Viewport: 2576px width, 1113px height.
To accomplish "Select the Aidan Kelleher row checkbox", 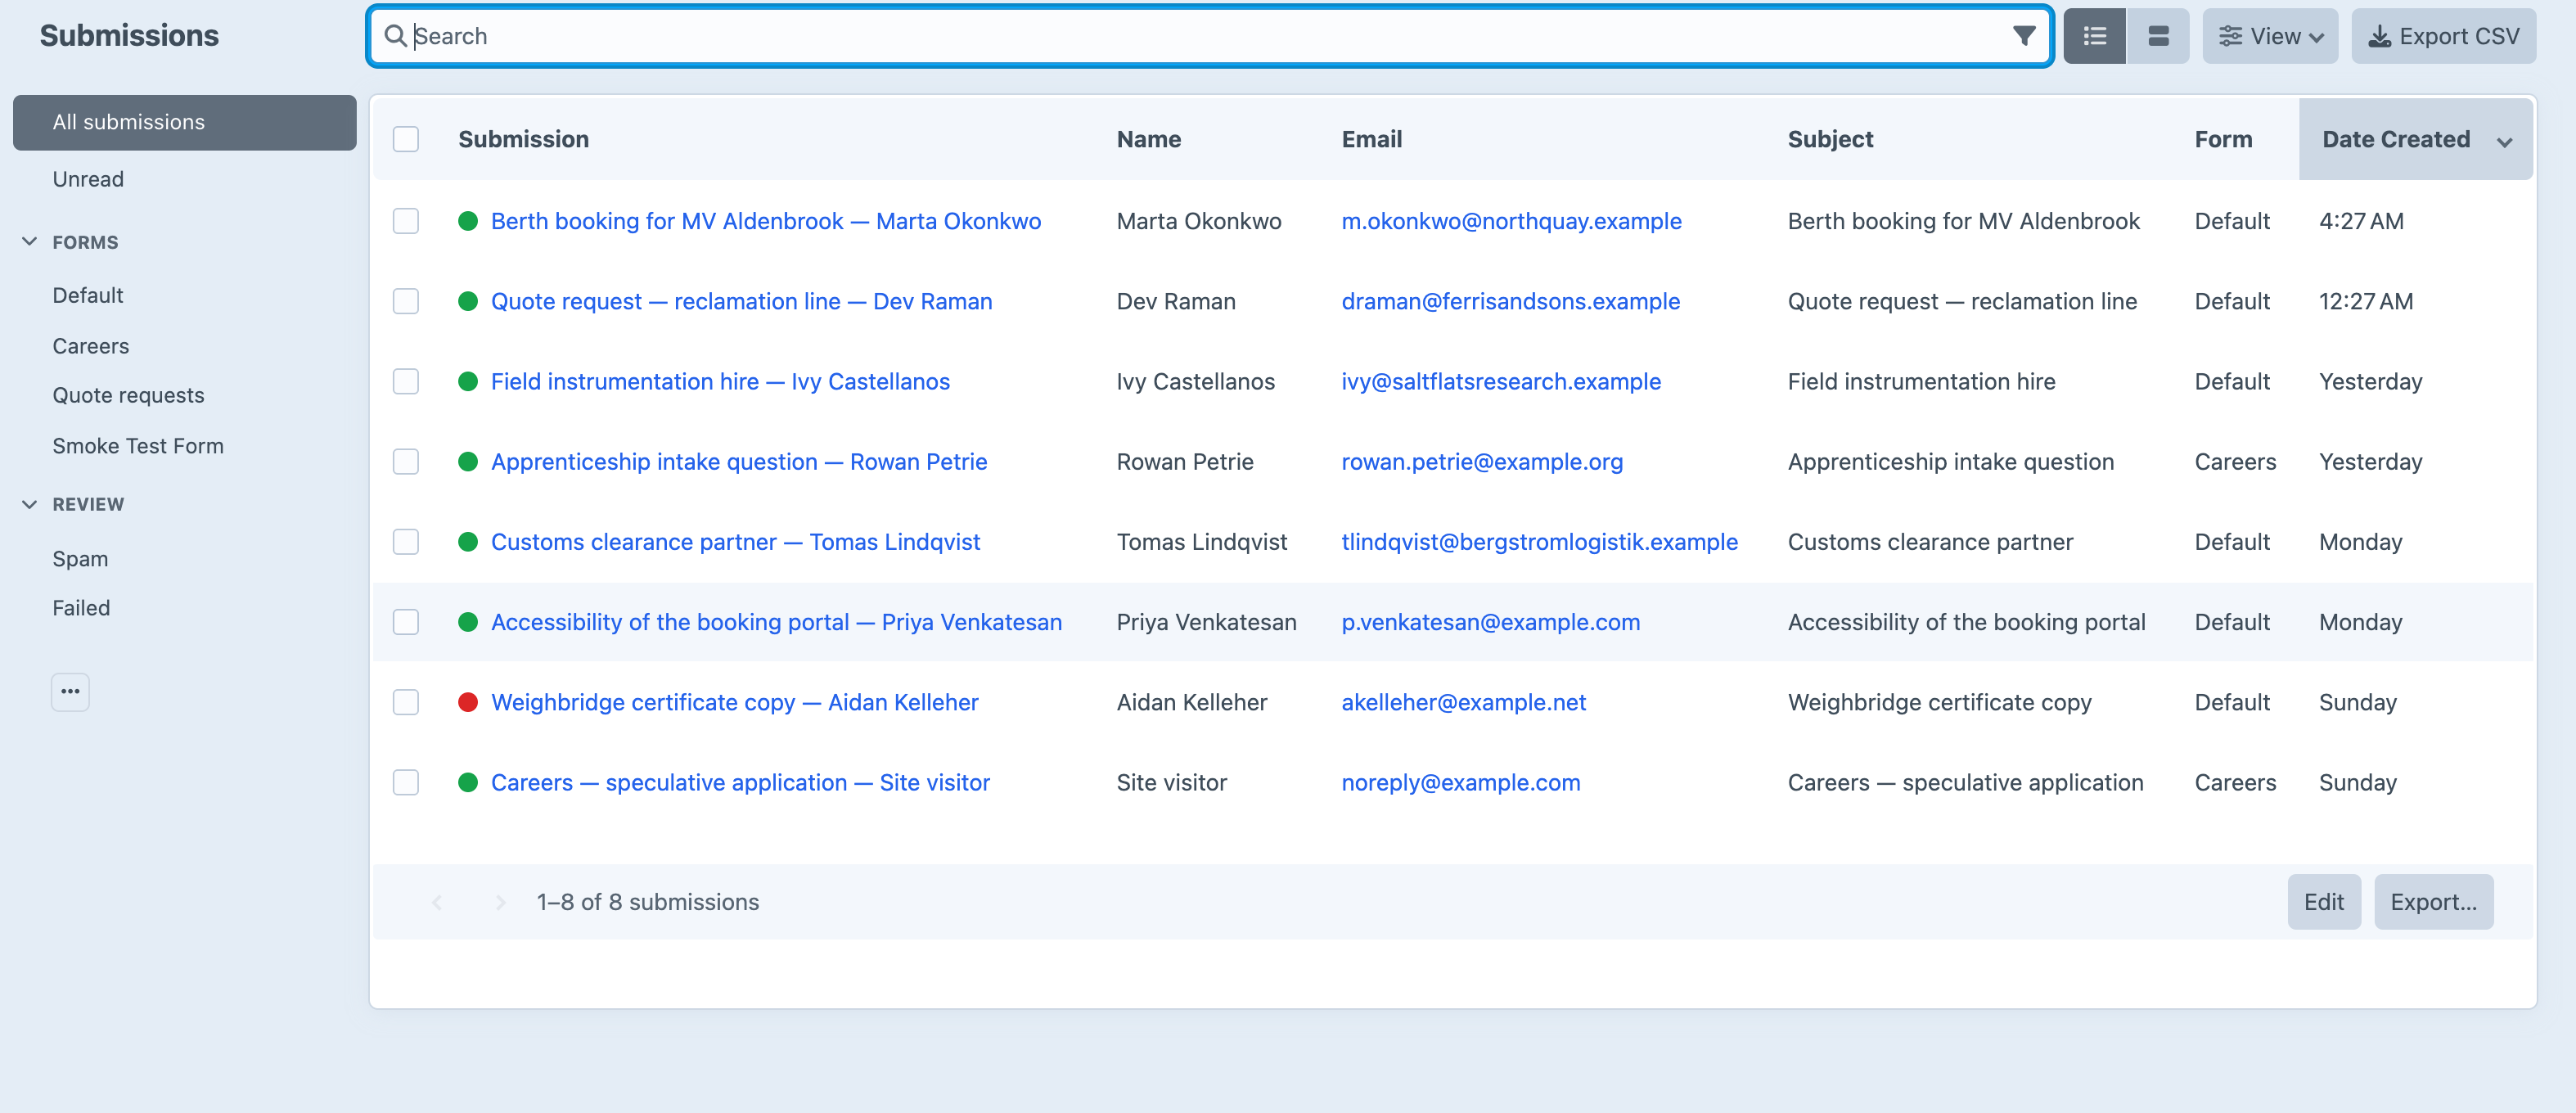I will pos(406,702).
